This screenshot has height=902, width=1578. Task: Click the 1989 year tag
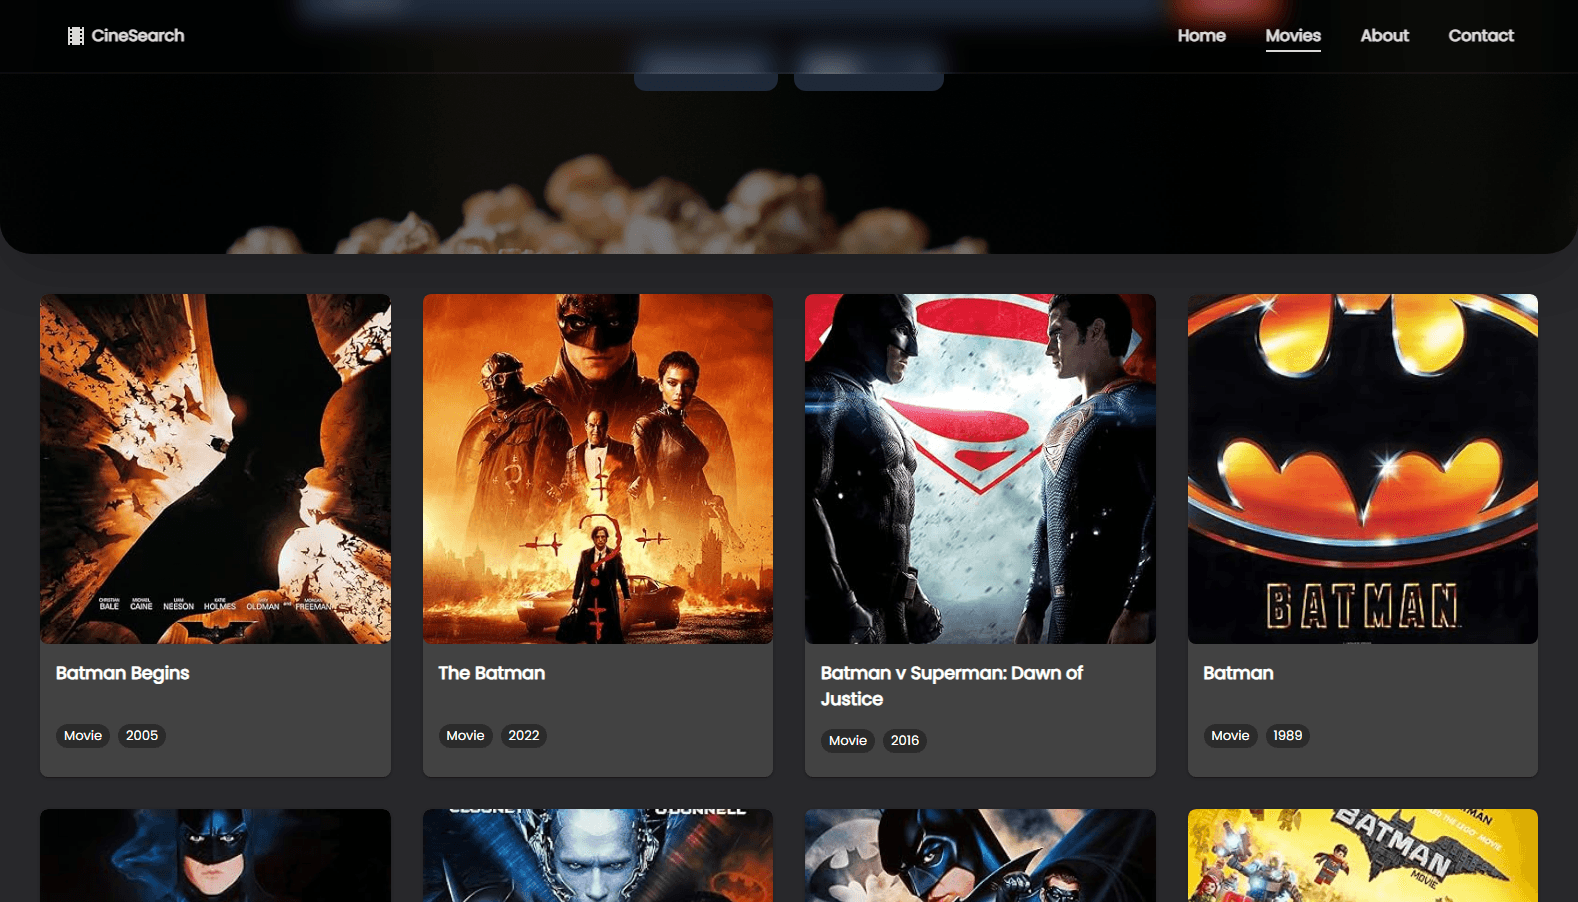pos(1288,736)
